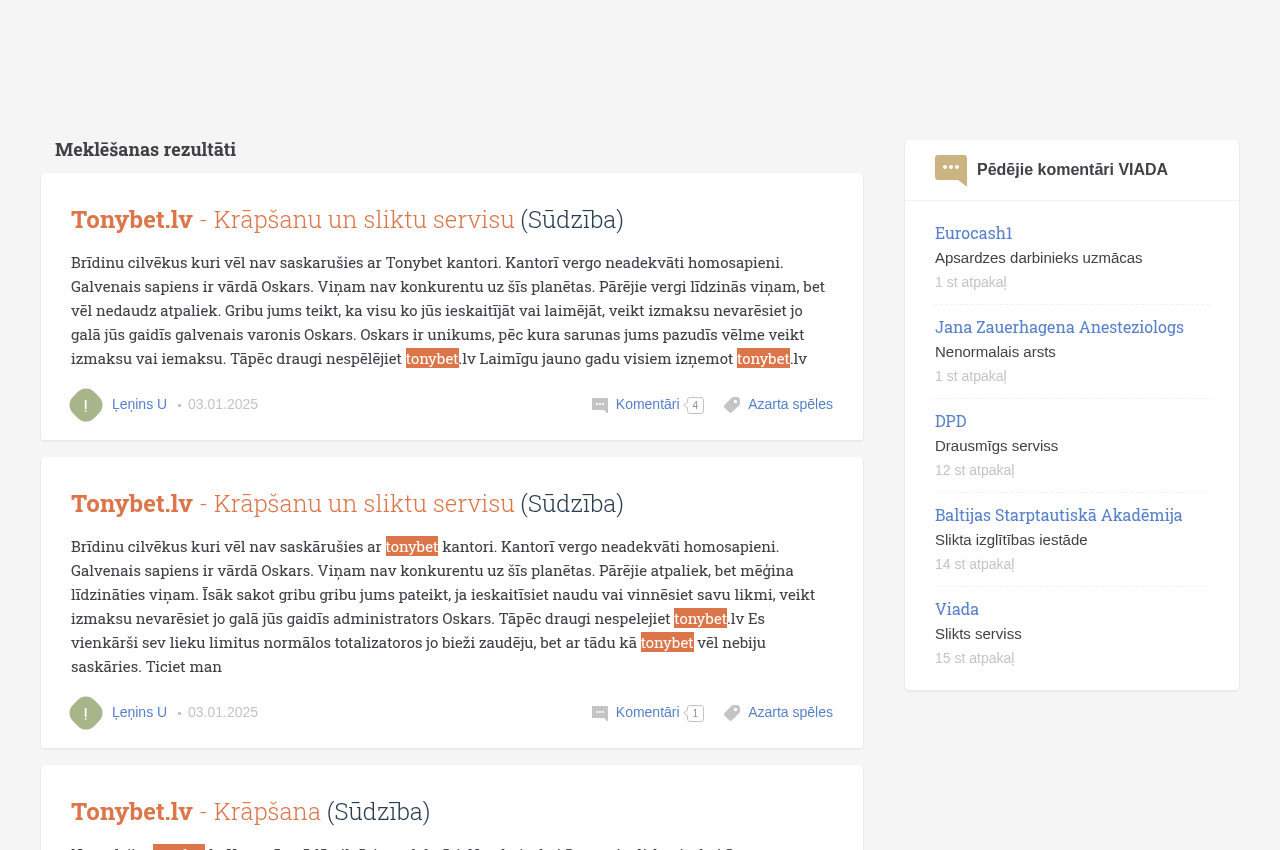Open second Tonybet.lv Krāpšanu un sliktu servisu complaint
Image resolution: width=1280 pixels, height=850 pixels.
tap(347, 503)
